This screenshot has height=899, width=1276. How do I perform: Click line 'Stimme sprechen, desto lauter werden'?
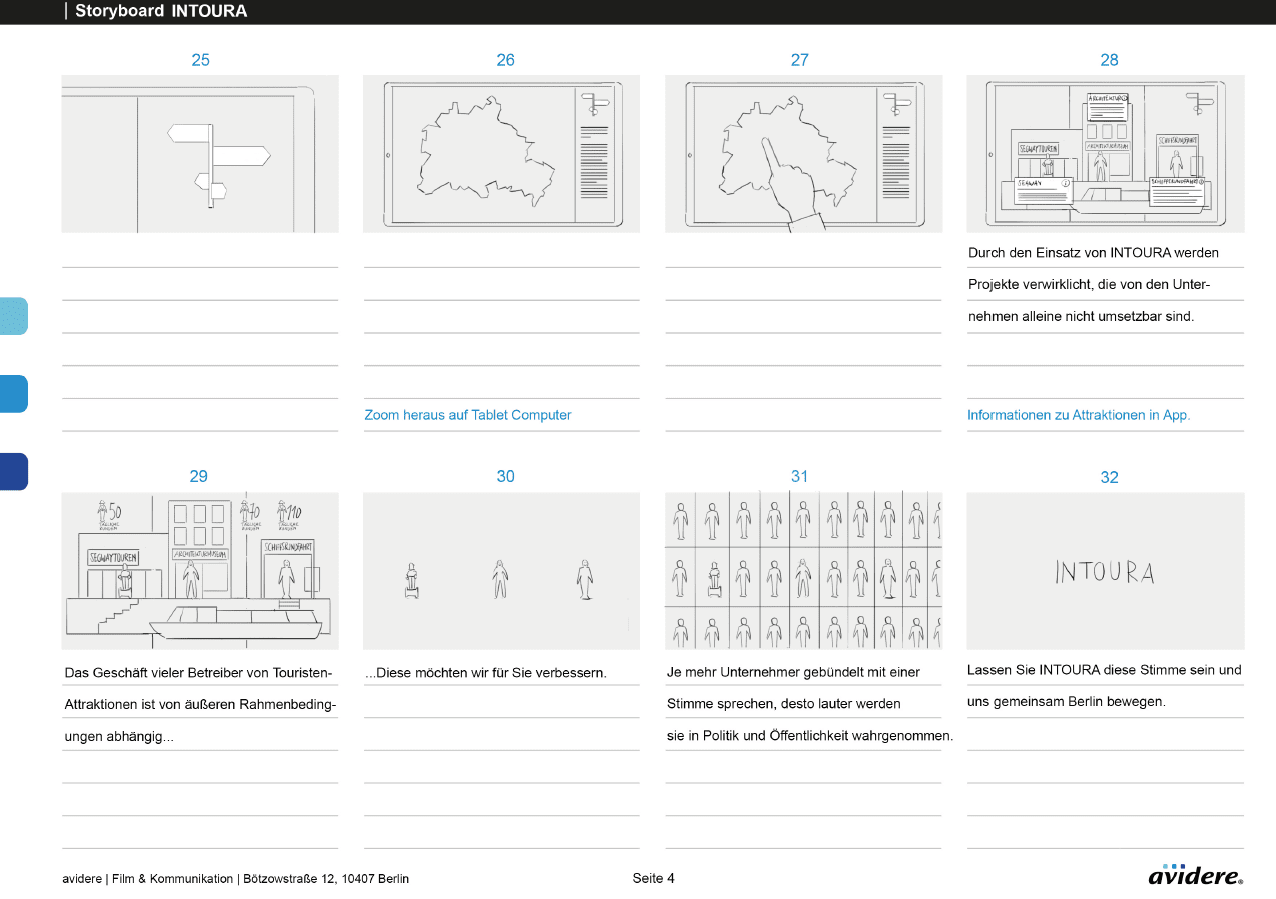pos(783,704)
